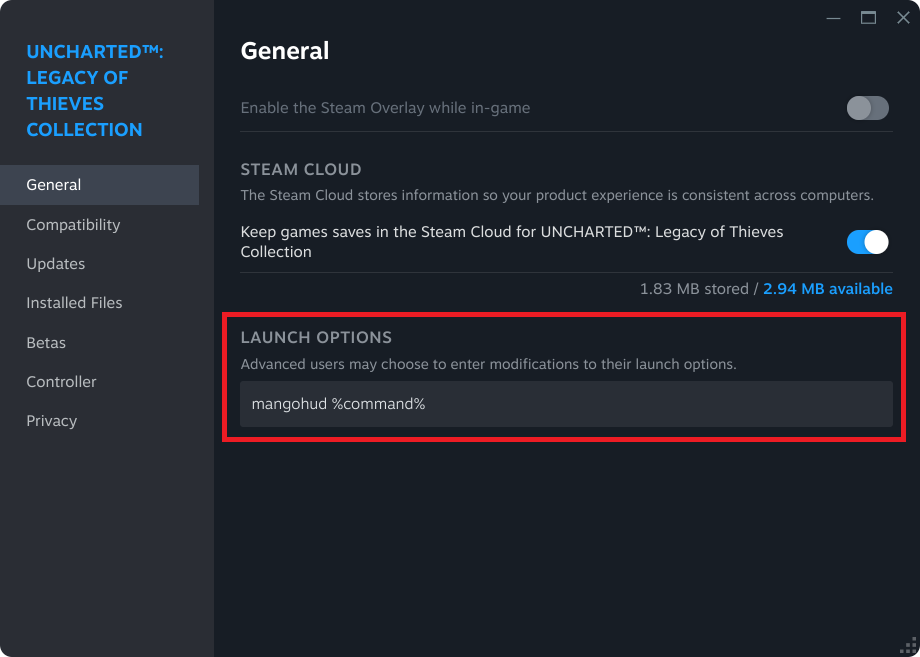Close the game properties window
The height and width of the screenshot is (657, 920).
pos(903,18)
